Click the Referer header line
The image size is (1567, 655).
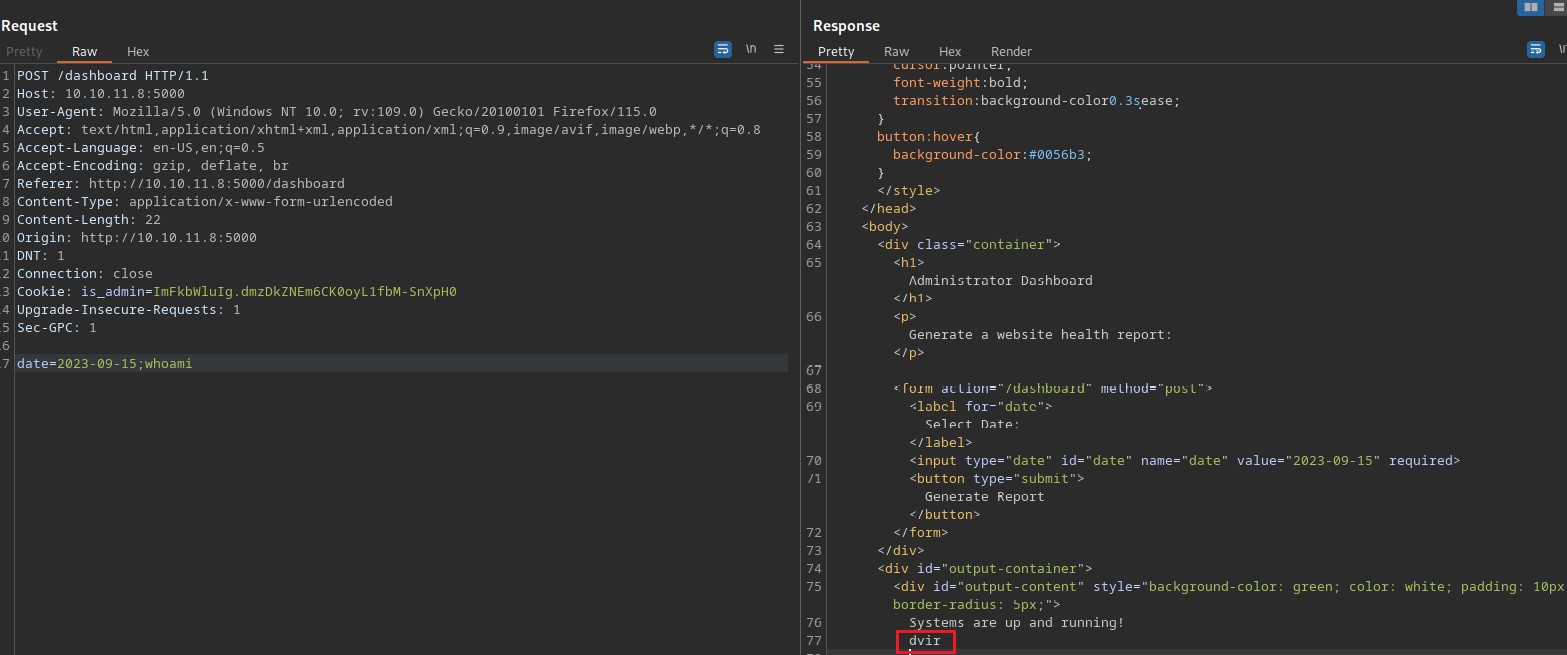click(181, 184)
